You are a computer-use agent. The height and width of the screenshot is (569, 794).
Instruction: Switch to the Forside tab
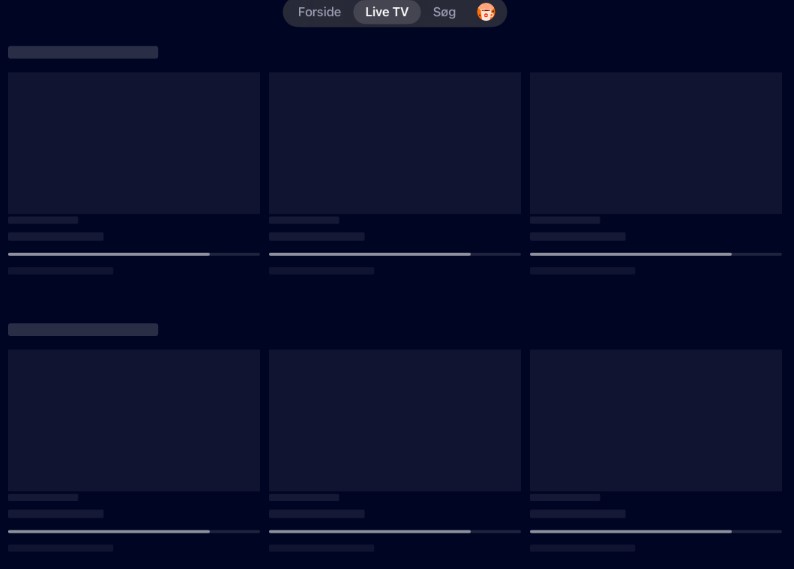(319, 12)
